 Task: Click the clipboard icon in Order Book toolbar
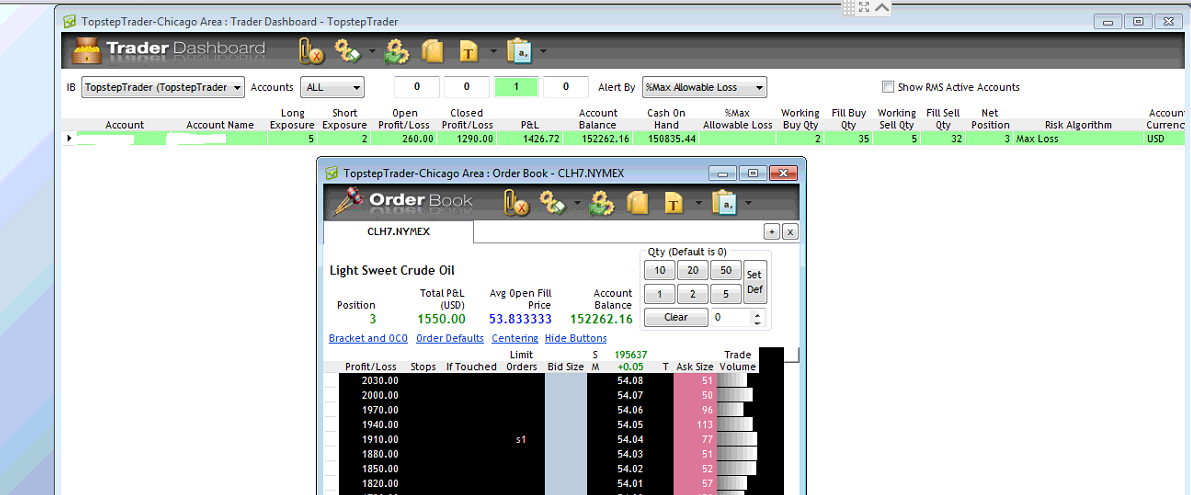pos(725,202)
